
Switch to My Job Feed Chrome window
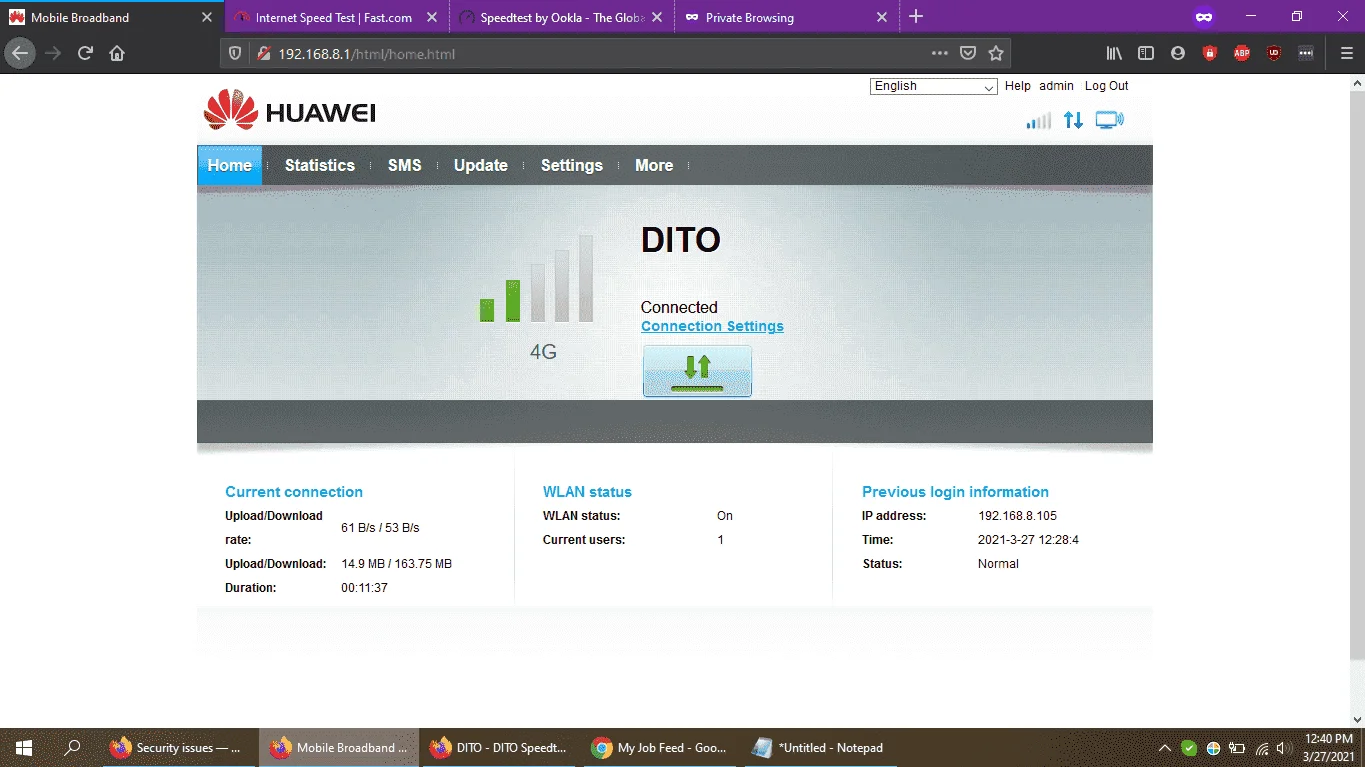(658, 748)
